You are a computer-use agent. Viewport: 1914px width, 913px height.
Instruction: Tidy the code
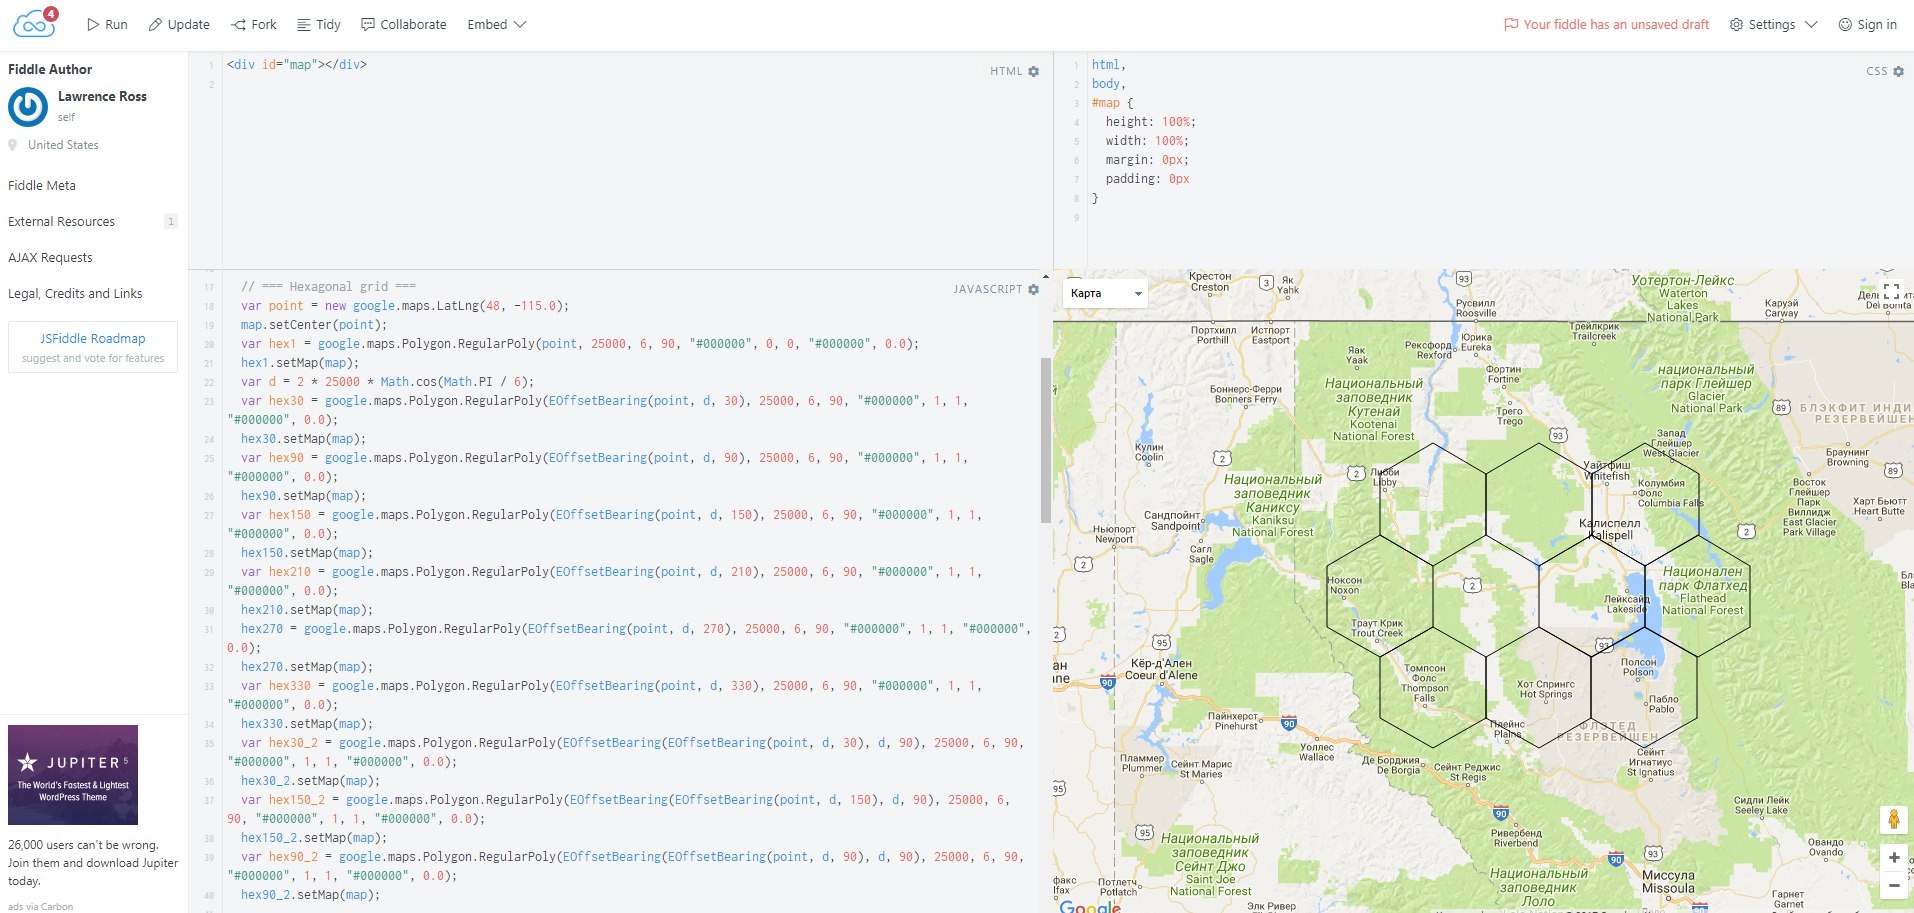(319, 24)
